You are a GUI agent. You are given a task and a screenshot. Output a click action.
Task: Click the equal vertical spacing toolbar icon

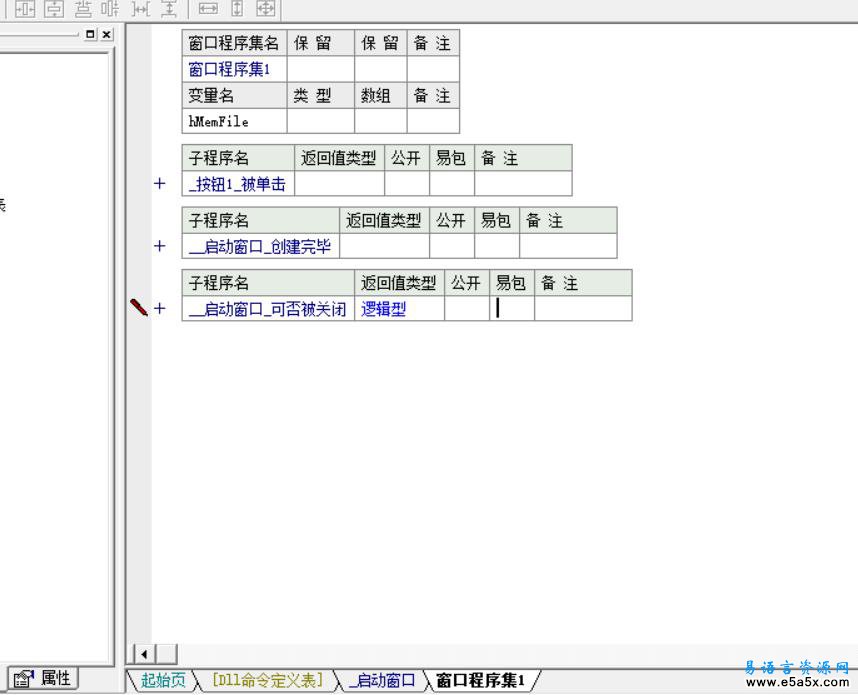click(x=169, y=9)
